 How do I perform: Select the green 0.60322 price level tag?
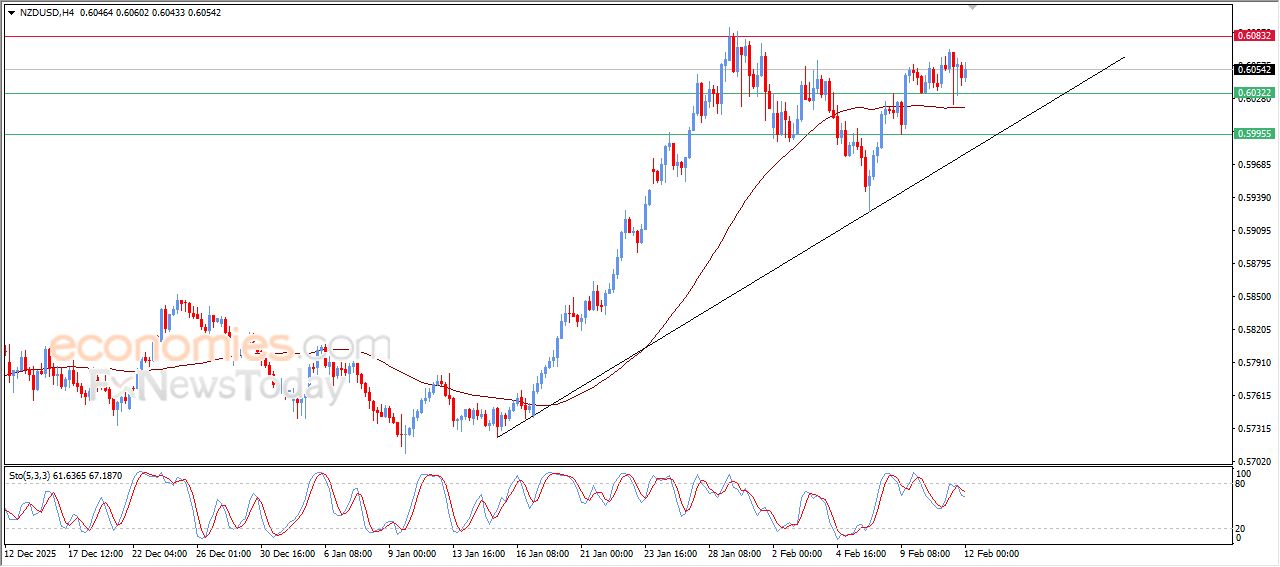coord(1254,93)
